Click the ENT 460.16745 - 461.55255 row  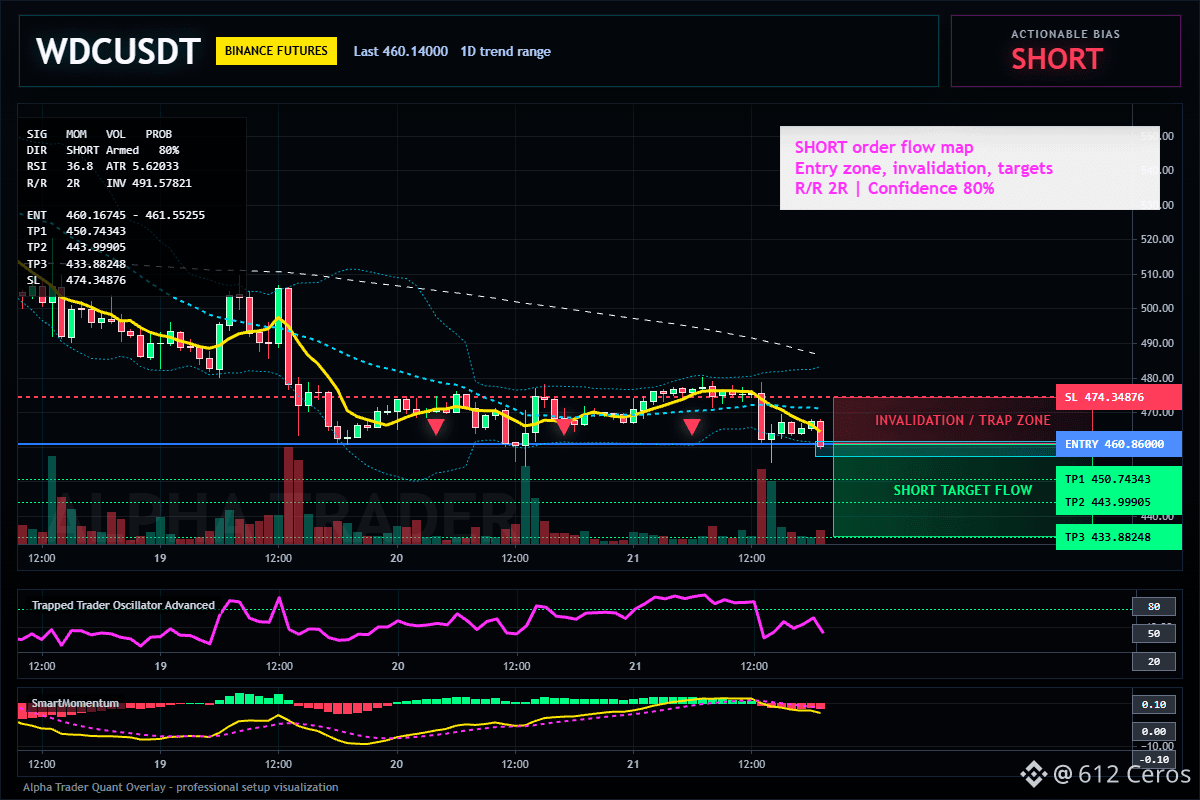point(116,215)
